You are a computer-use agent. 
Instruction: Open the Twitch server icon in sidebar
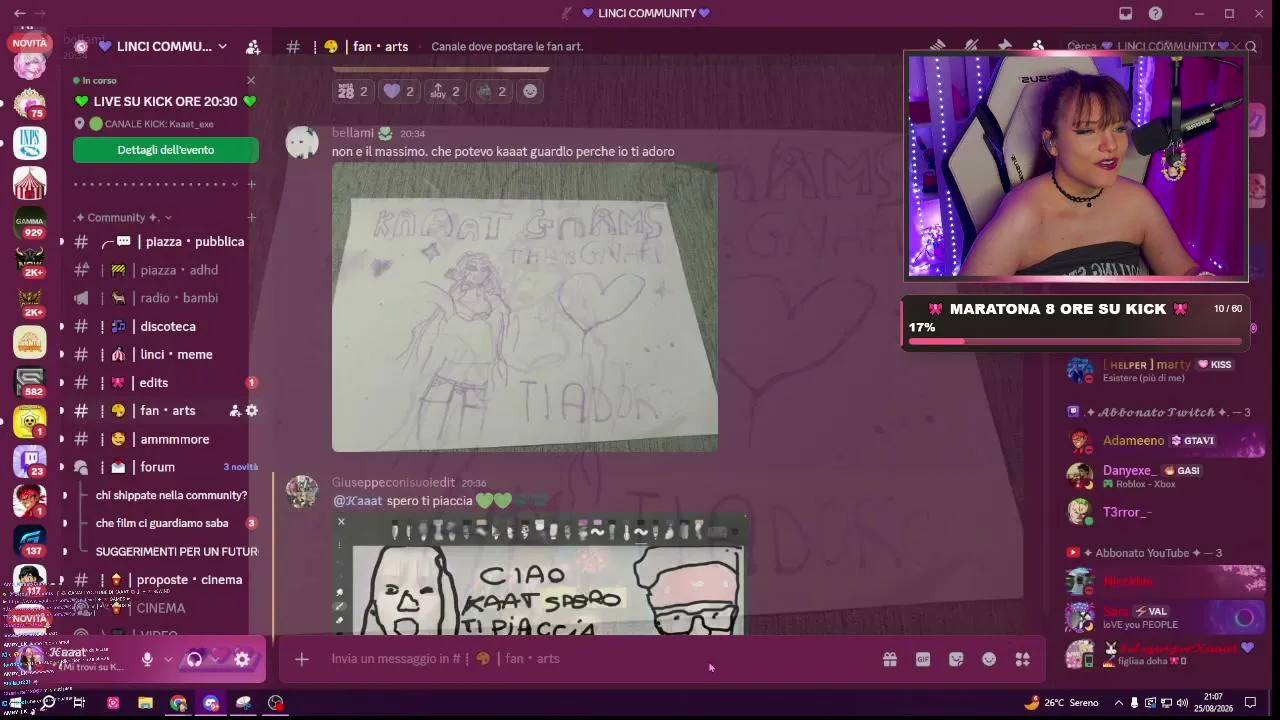(30, 461)
